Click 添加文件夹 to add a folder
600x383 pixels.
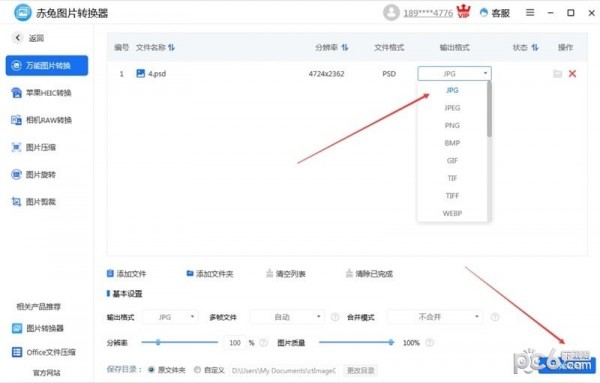[x=210, y=274]
